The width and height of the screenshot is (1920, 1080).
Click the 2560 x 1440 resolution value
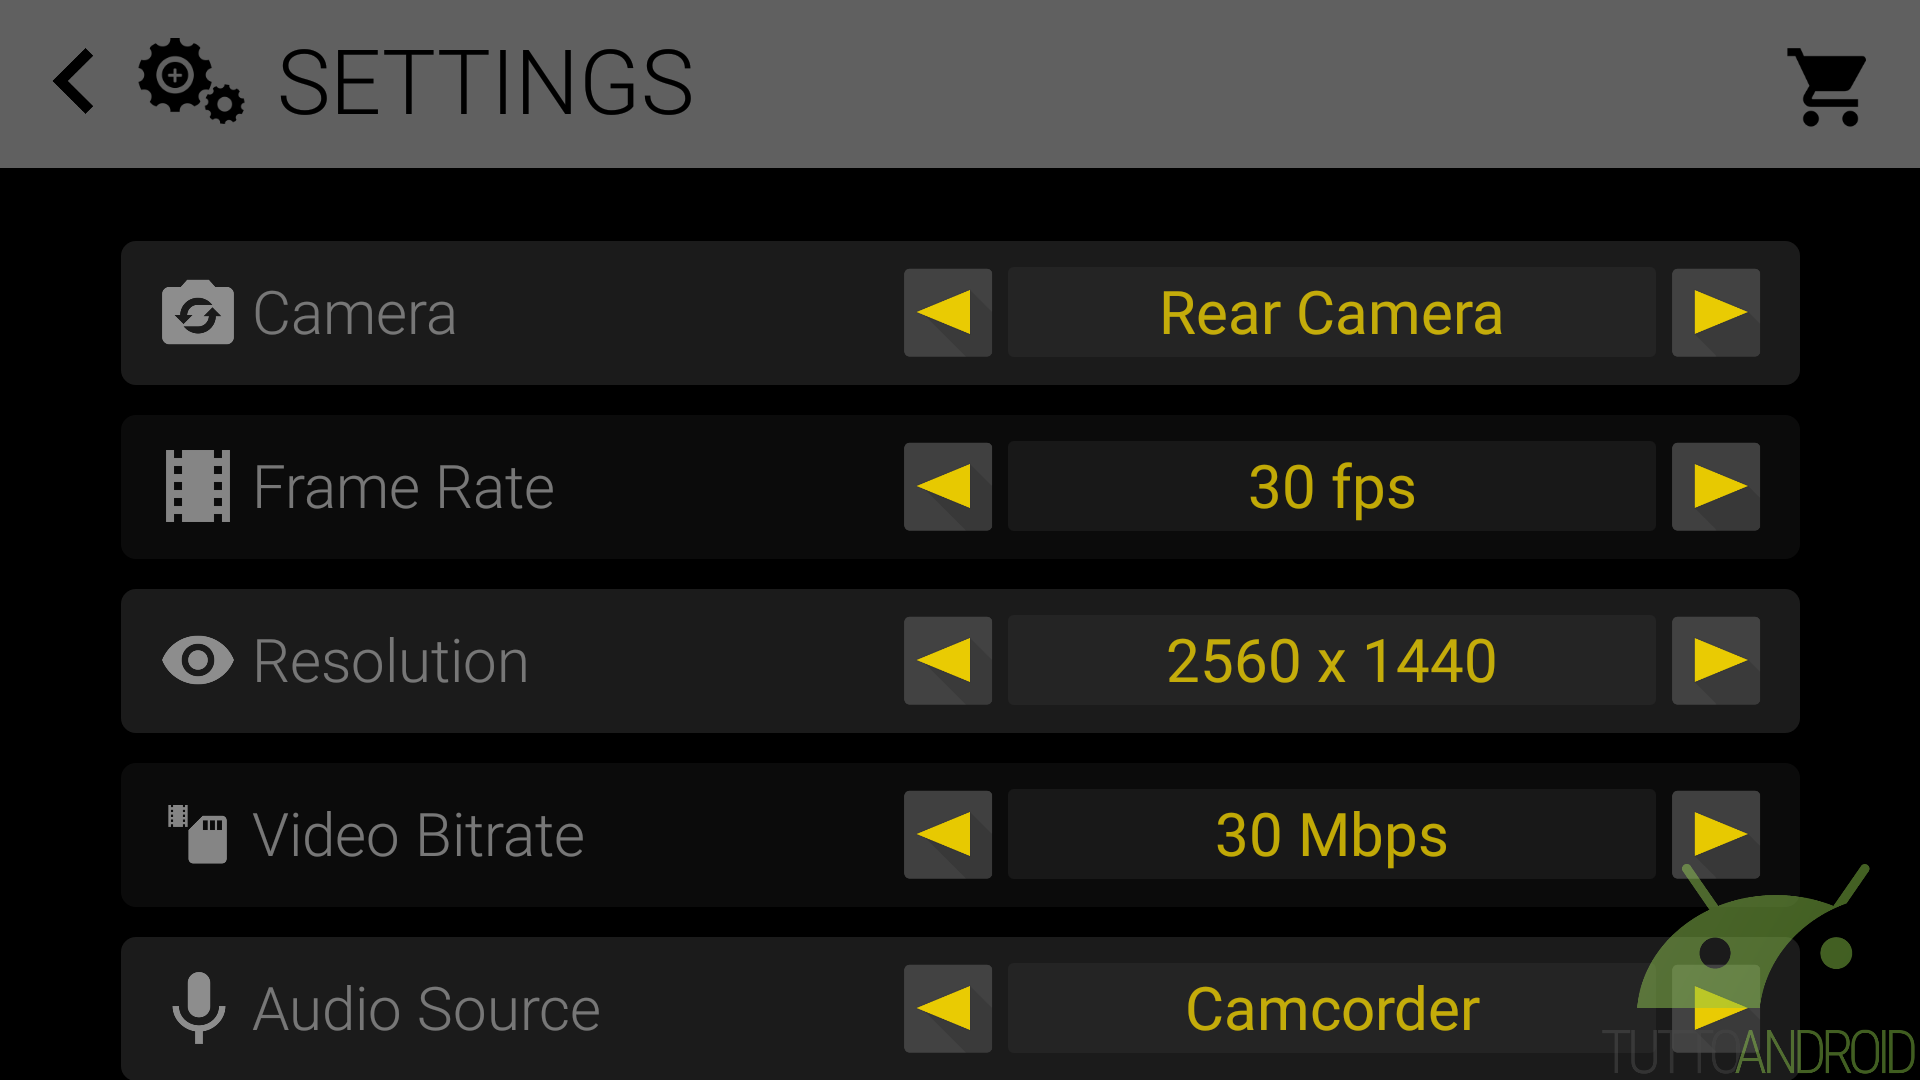coord(1332,660)
